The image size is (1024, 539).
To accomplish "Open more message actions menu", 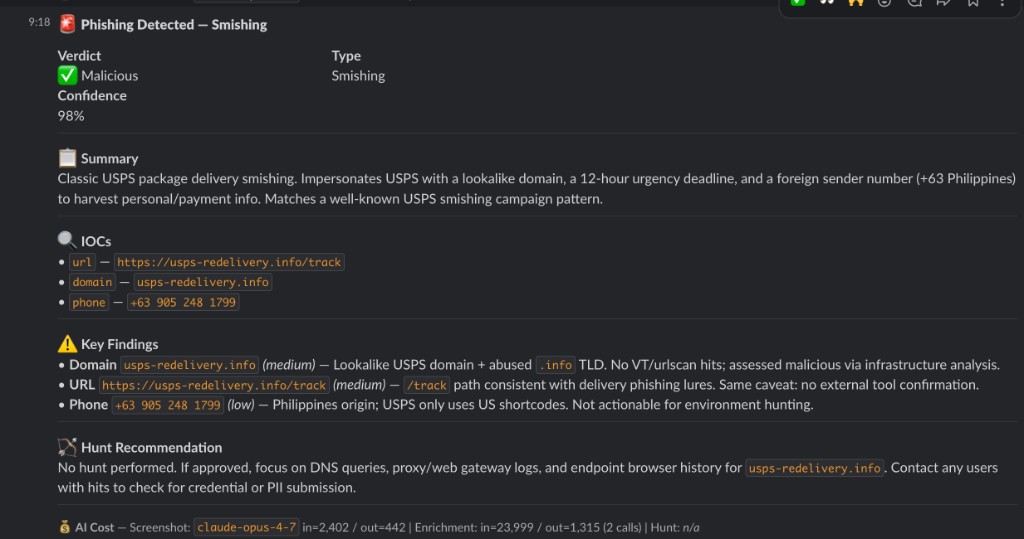I will pyautogui.click(x=1002, y=2).
